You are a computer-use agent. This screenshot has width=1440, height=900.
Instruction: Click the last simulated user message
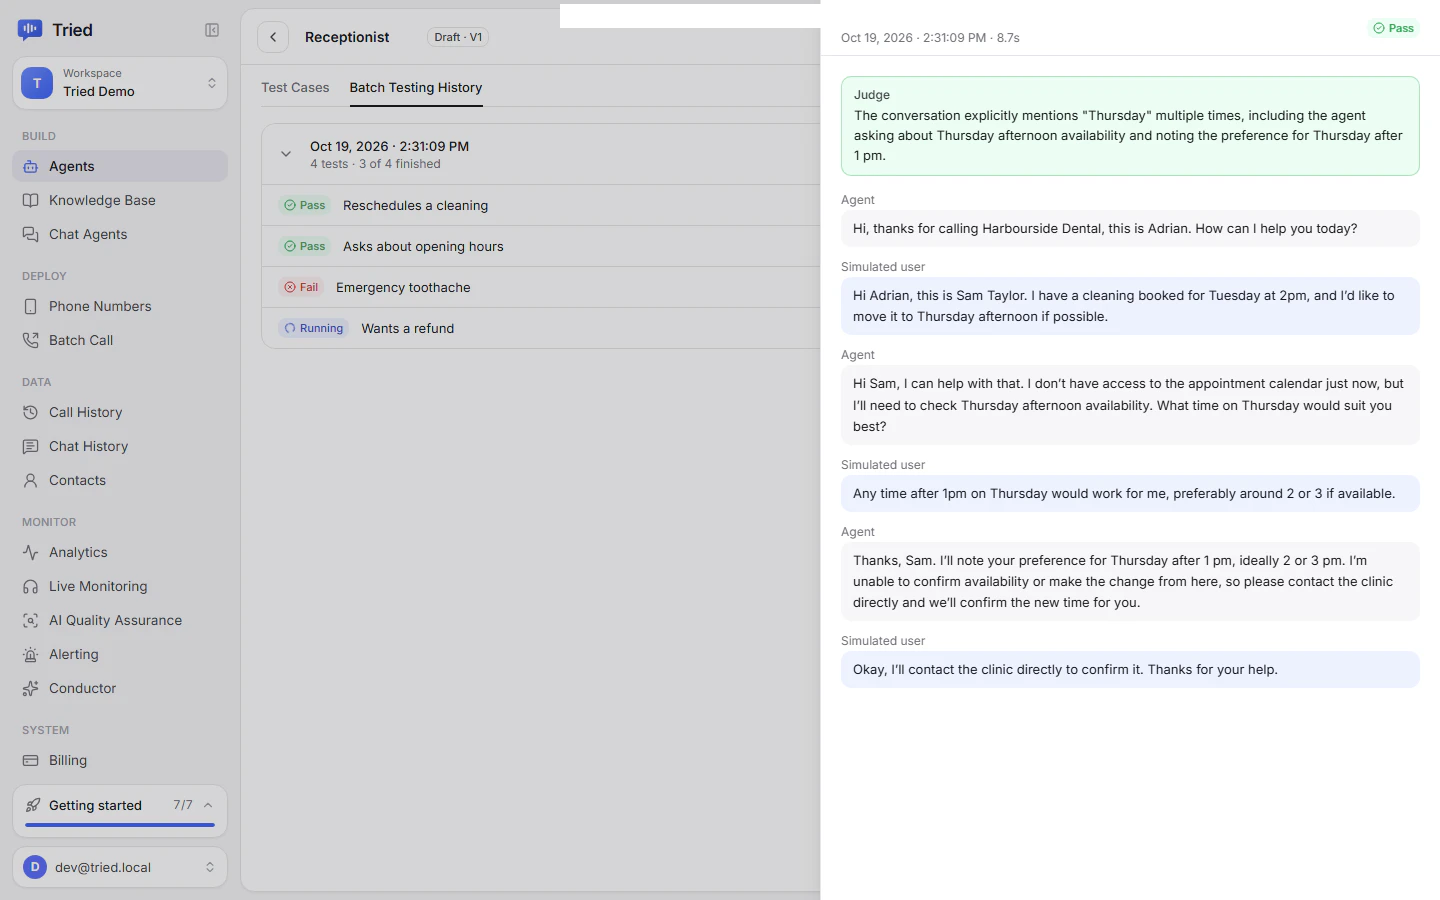(1130, 669)
